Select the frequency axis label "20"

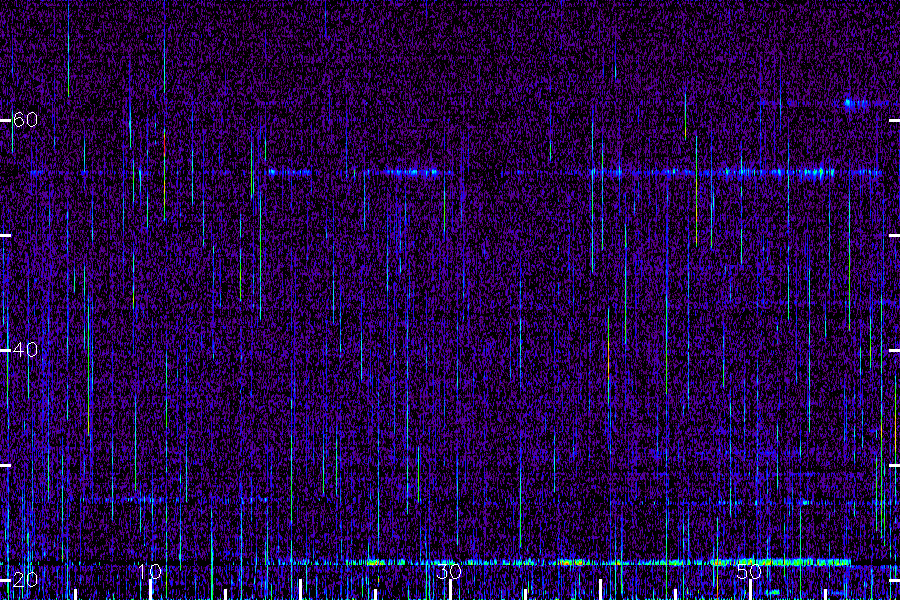[25, 579]
